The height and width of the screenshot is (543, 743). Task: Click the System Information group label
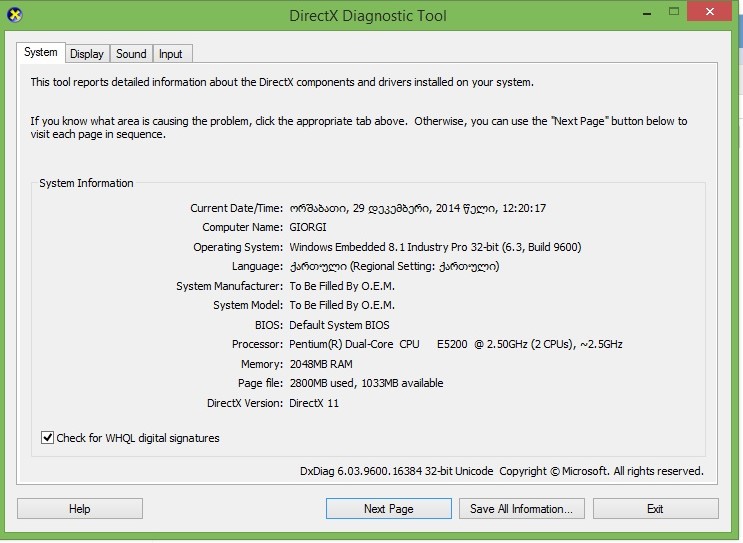point(86,183)
